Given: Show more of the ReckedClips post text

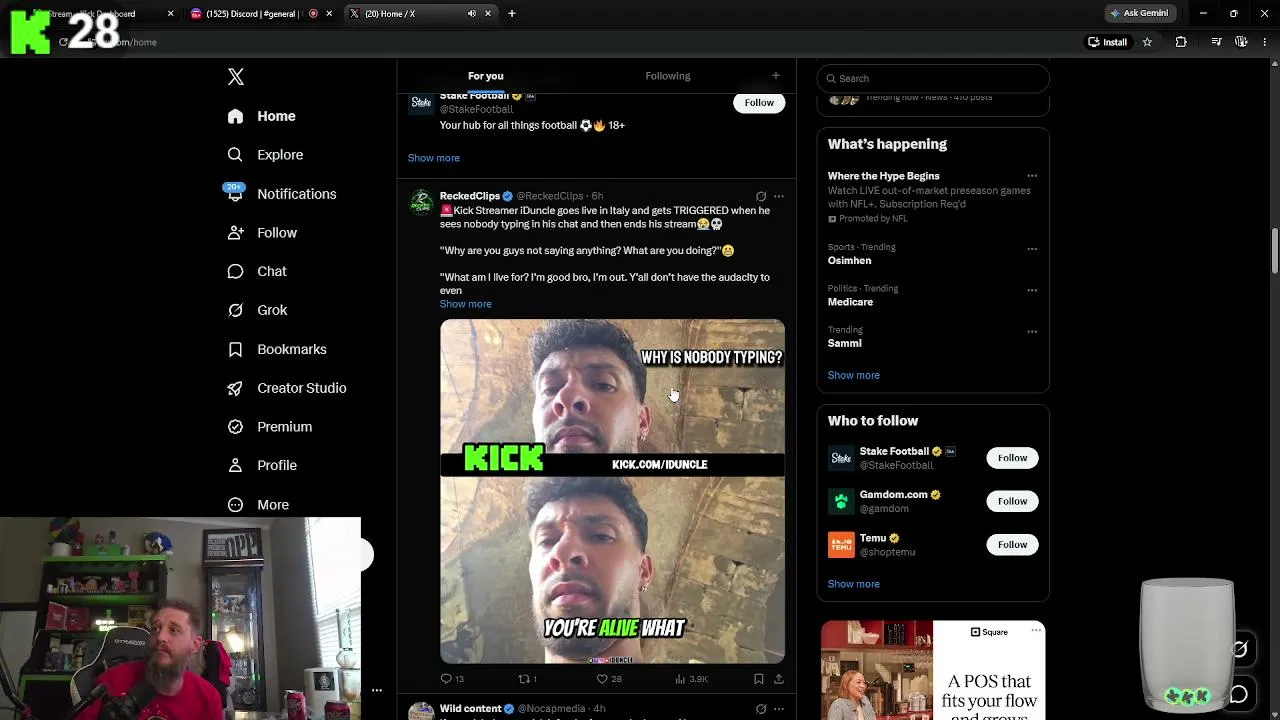Looking at the screenshot, I should (466, 304).
